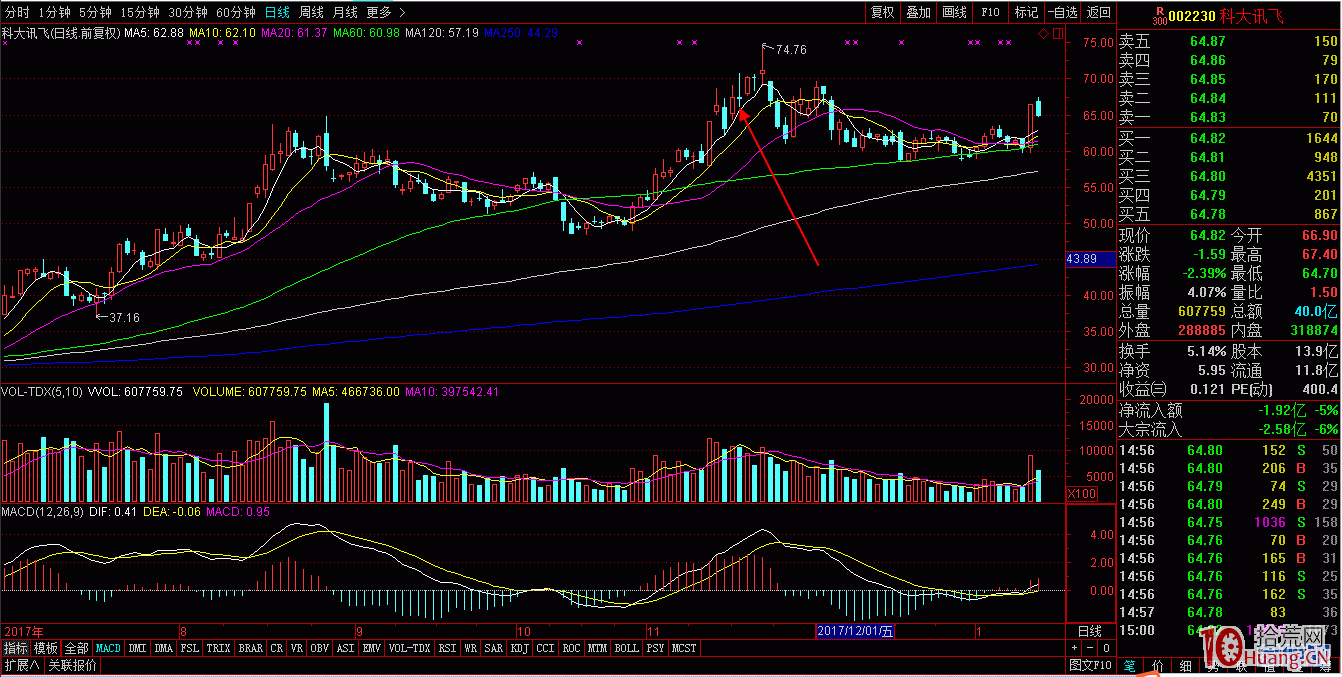Select the 1分钟 period
1342x677 pixels.
55,12
